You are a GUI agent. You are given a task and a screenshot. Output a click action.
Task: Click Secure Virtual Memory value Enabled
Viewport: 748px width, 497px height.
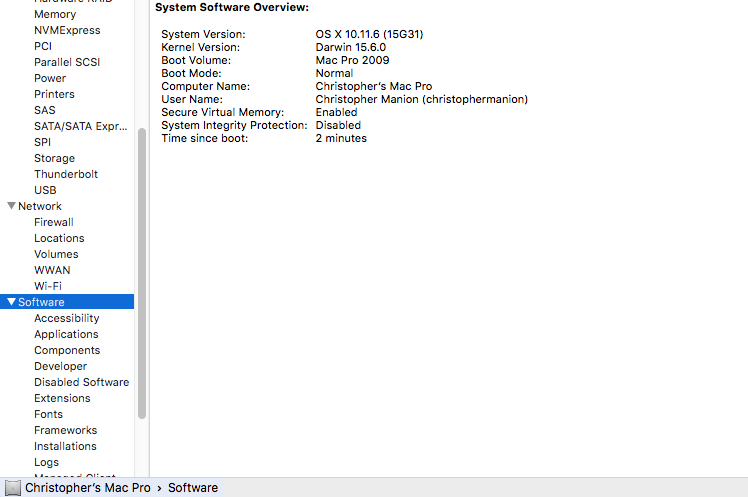[336, 112]
